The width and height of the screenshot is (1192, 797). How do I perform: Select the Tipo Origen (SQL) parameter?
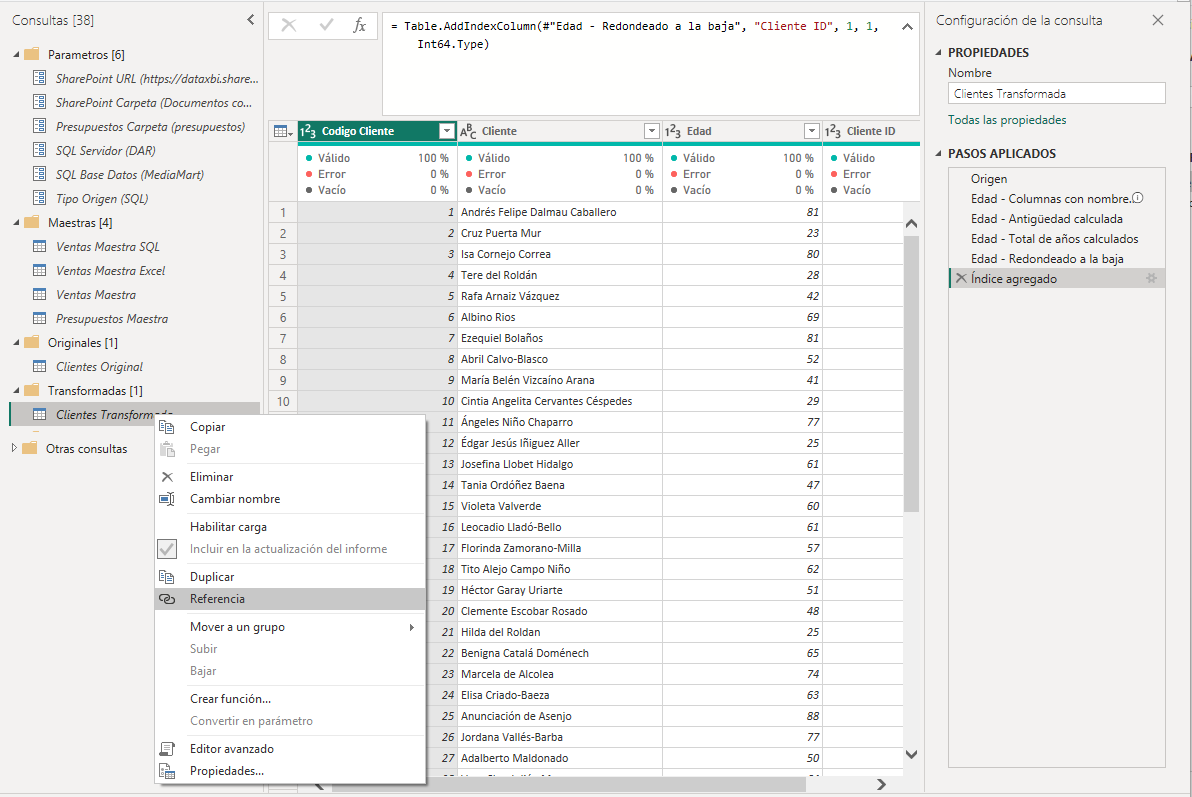pyautogui.click(x=102, y=198)
